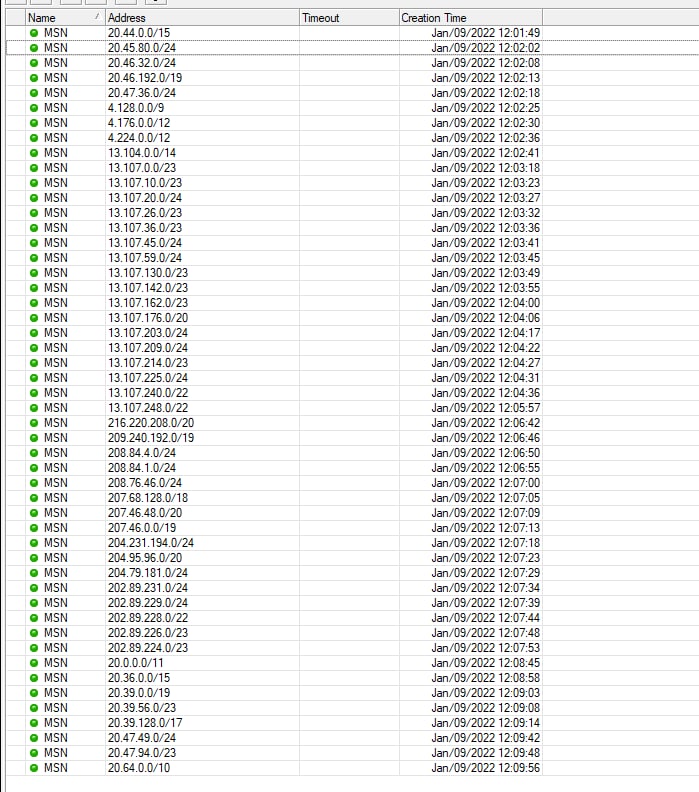Click the green status icon for 204.231.194.0/24
Viewport: 699px width, 792px height.
[x=34, y=543]
